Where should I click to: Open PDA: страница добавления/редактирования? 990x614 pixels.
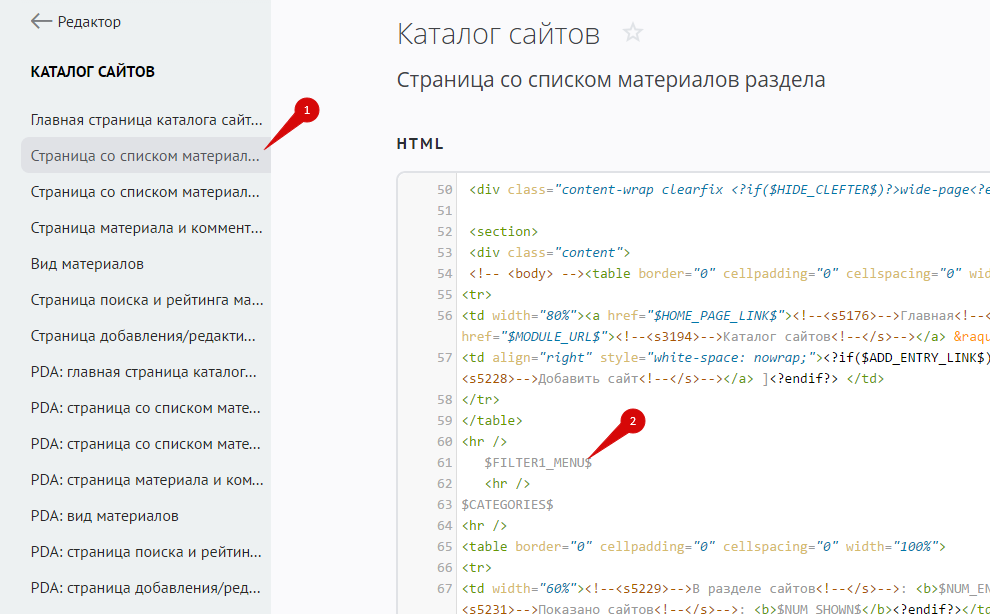146,588
